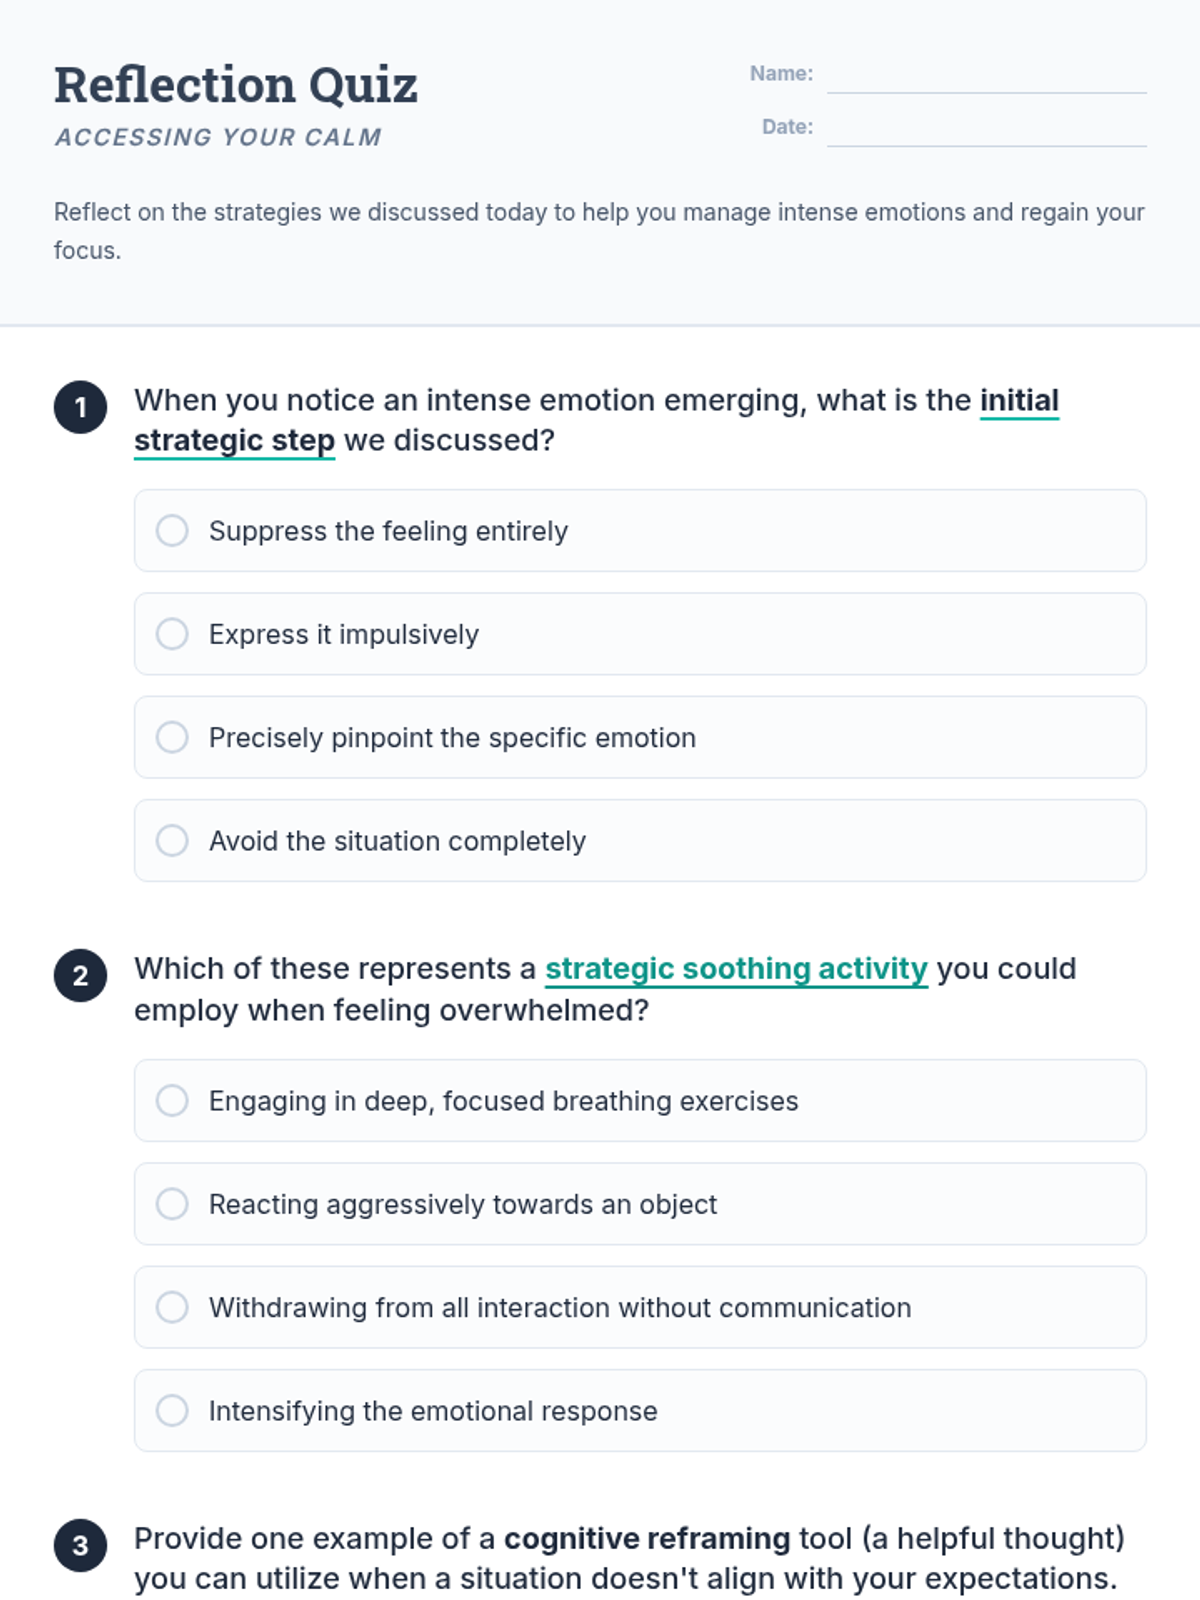The width and height of the screenshot is (1200, 1600).
Task: Select 'Avoid the situation completely' radio button
Action: coord(640,841)
